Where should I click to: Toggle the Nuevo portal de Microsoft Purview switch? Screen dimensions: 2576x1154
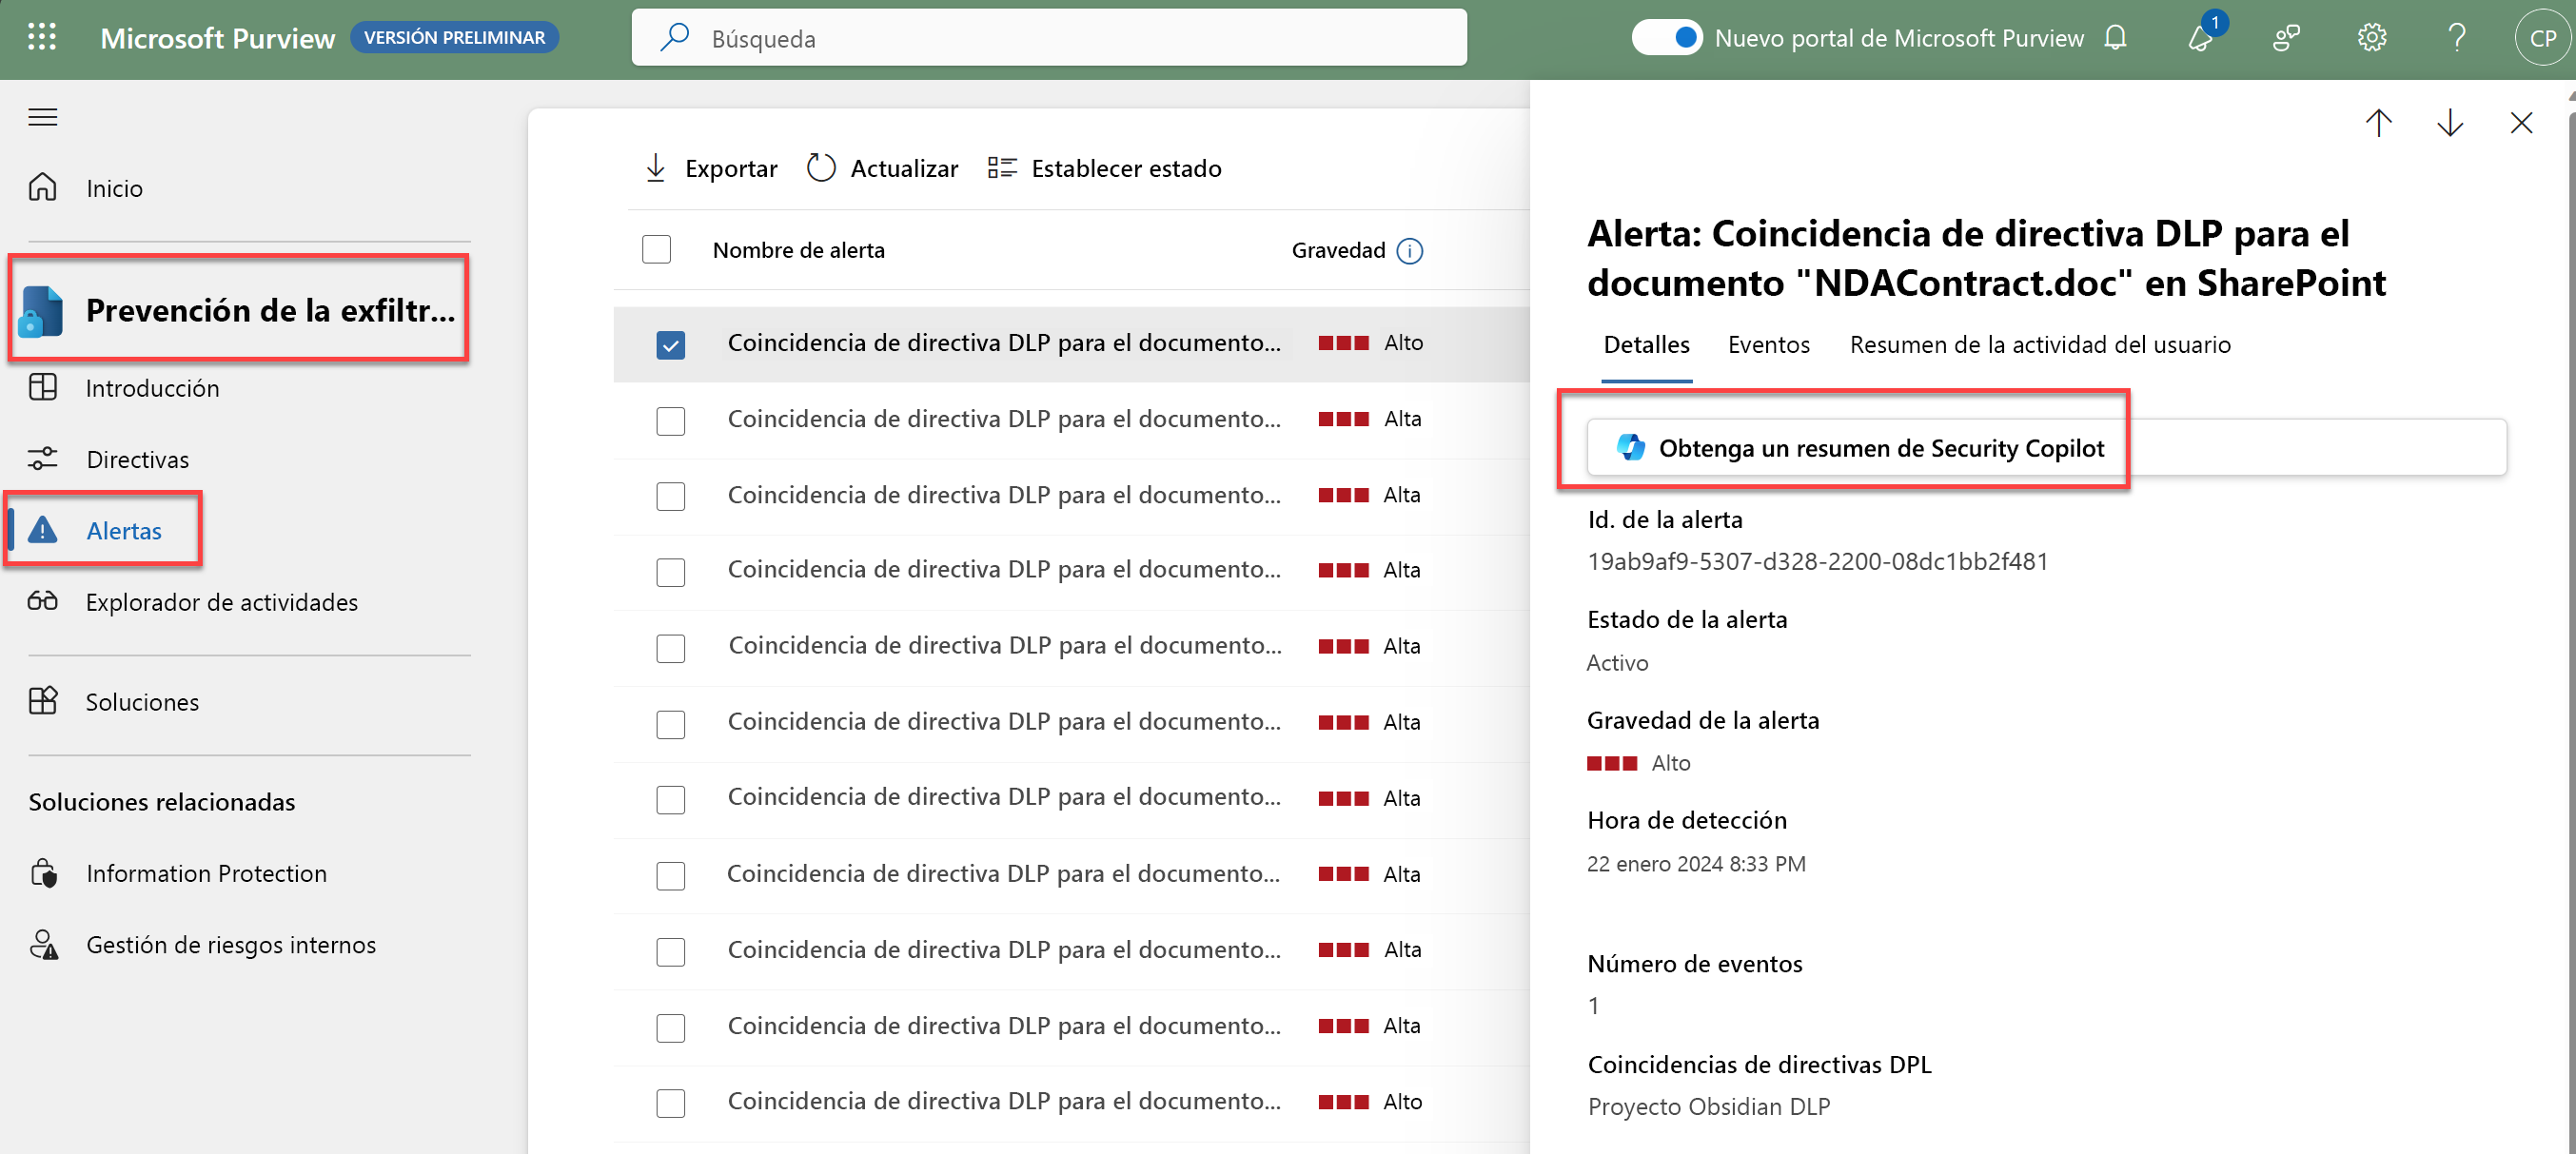pyautogui.click(x=1666, y=38)
